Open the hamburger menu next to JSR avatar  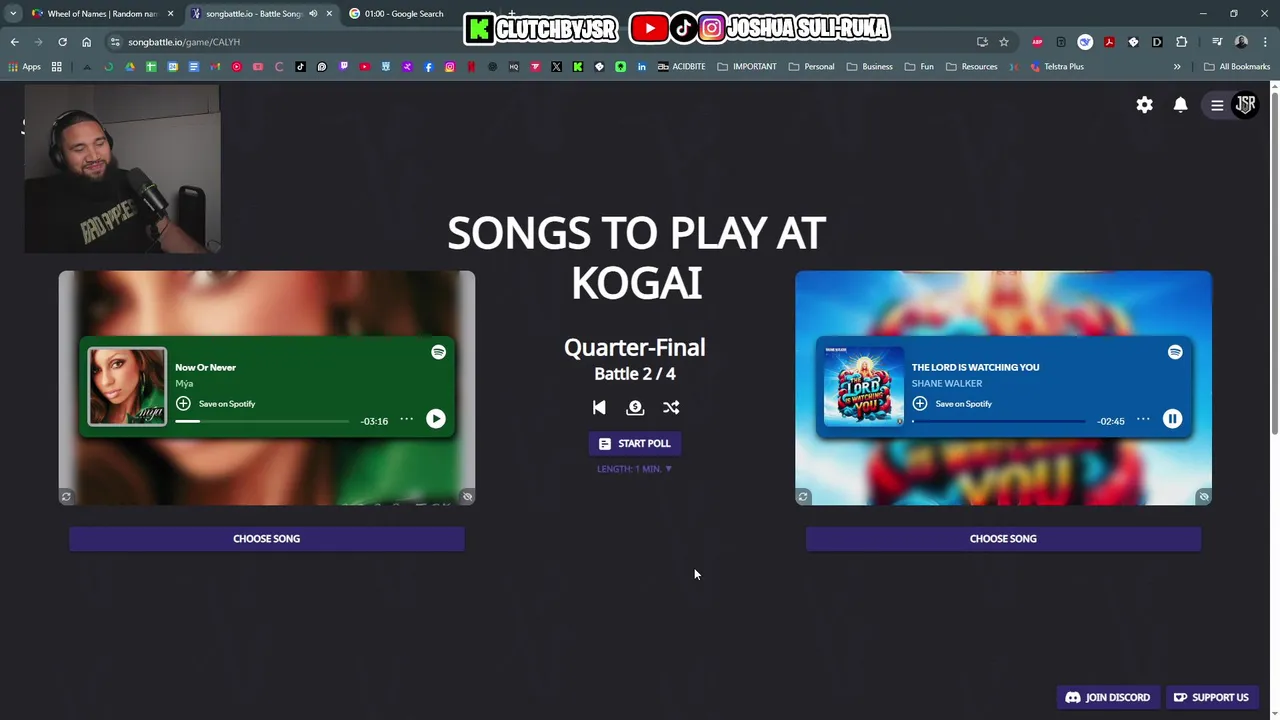point(1217,105)
